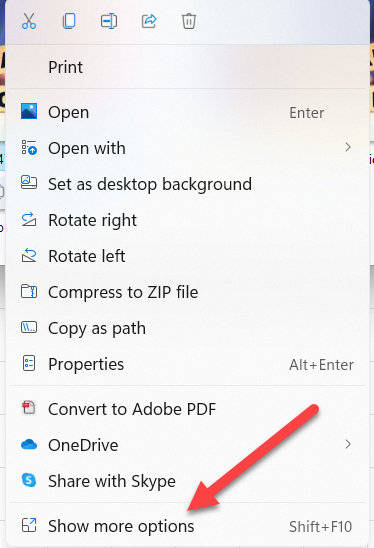The width and height of the screenshot is (374, 548).
Task: Expand the Open with submenu
Action: 187,148
